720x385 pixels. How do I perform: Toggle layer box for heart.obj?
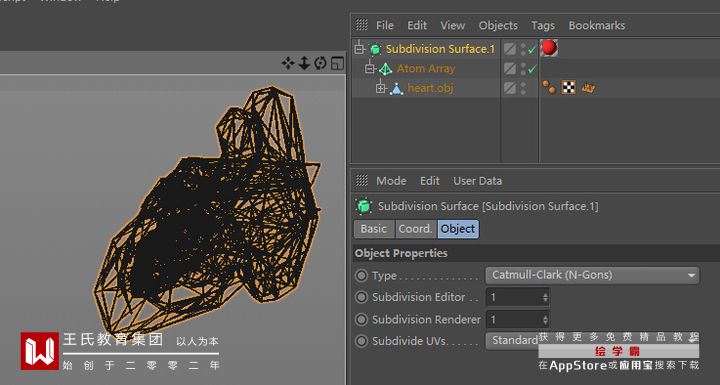click(x=510, y=88)
